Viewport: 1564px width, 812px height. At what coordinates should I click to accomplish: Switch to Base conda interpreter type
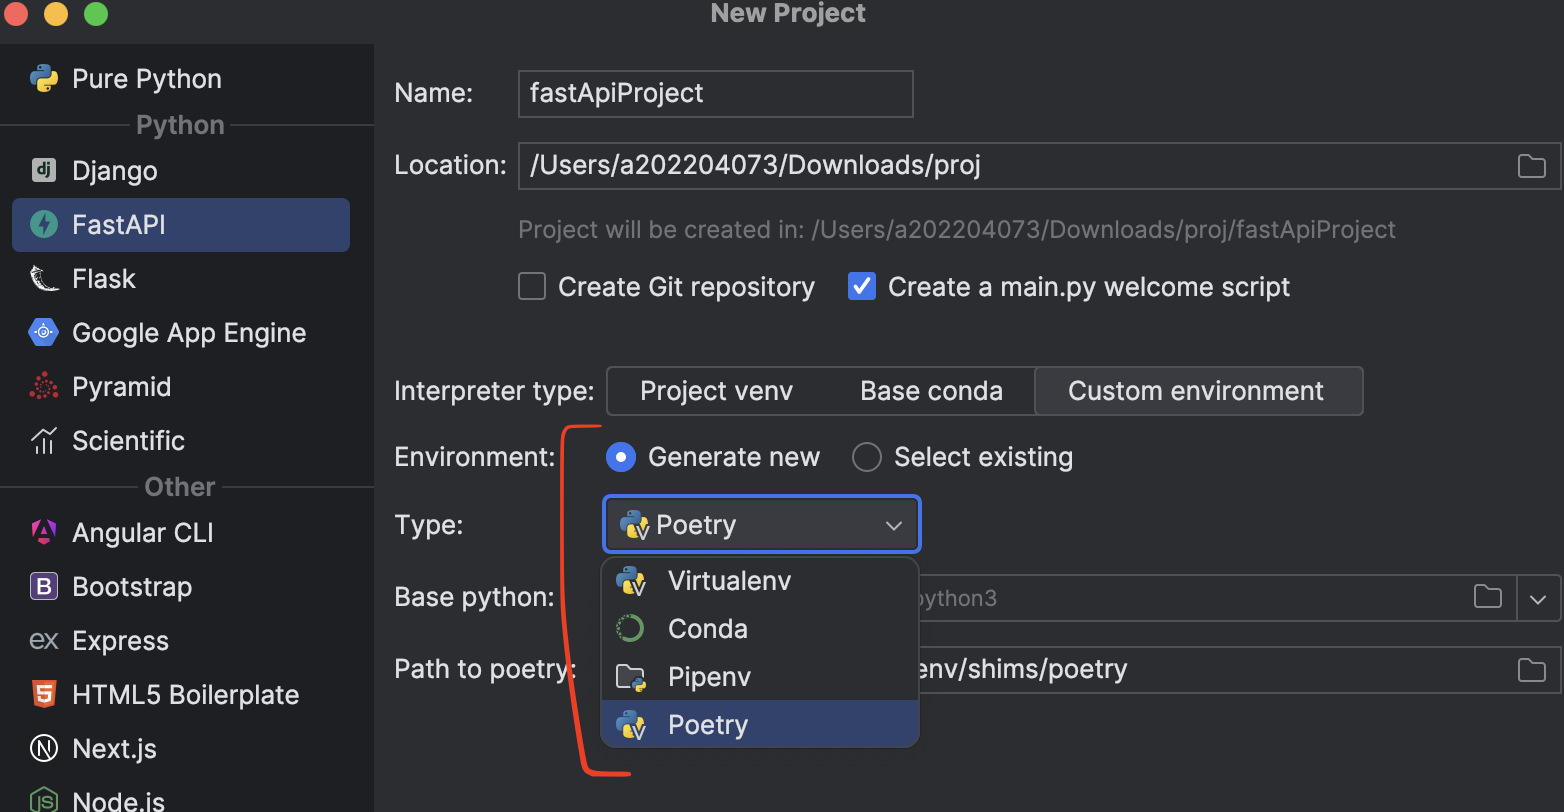[931, 391]
